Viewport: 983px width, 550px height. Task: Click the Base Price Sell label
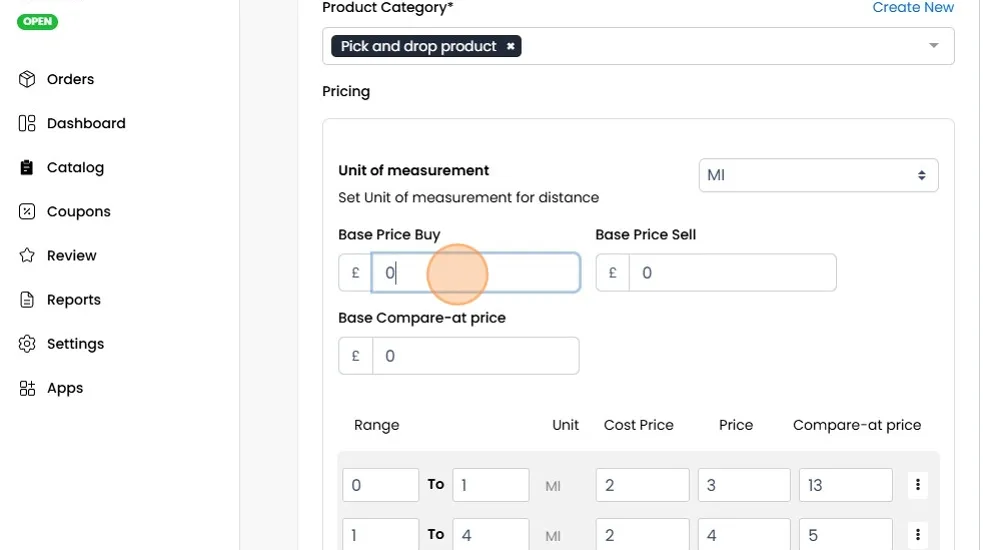646,235
